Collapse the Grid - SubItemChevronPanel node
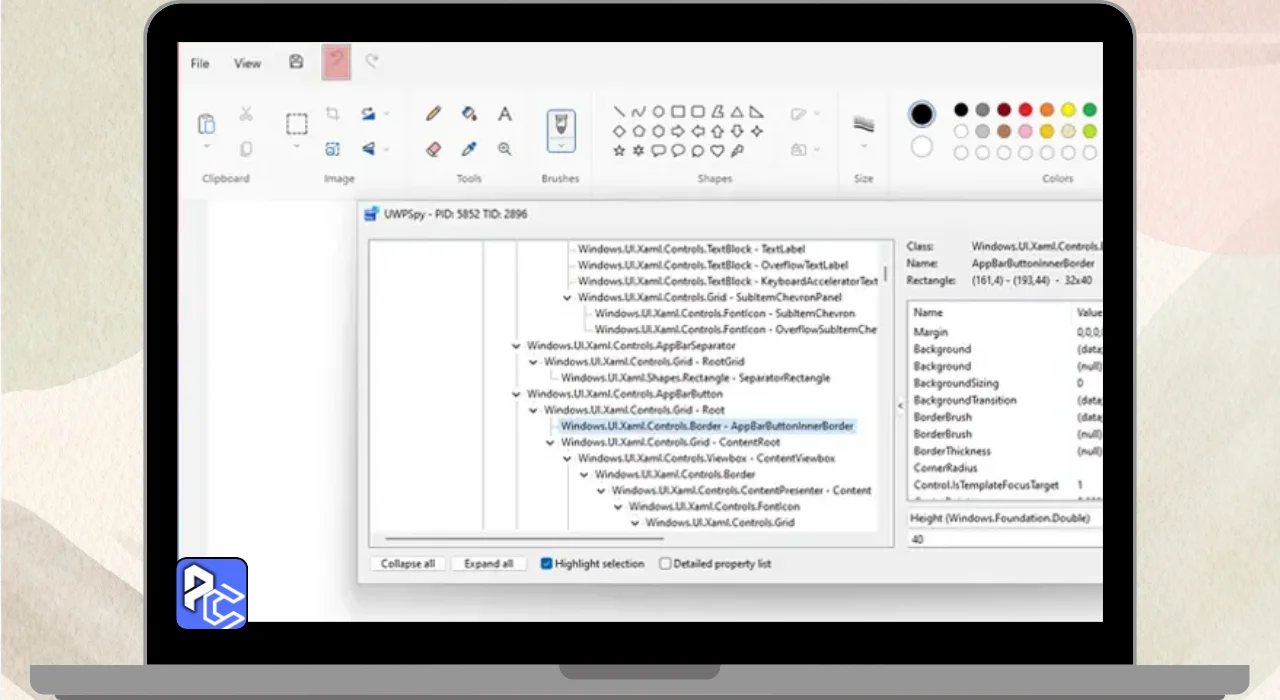The height and width of the screenshot is (700, 1280). (x=568, y=298)
